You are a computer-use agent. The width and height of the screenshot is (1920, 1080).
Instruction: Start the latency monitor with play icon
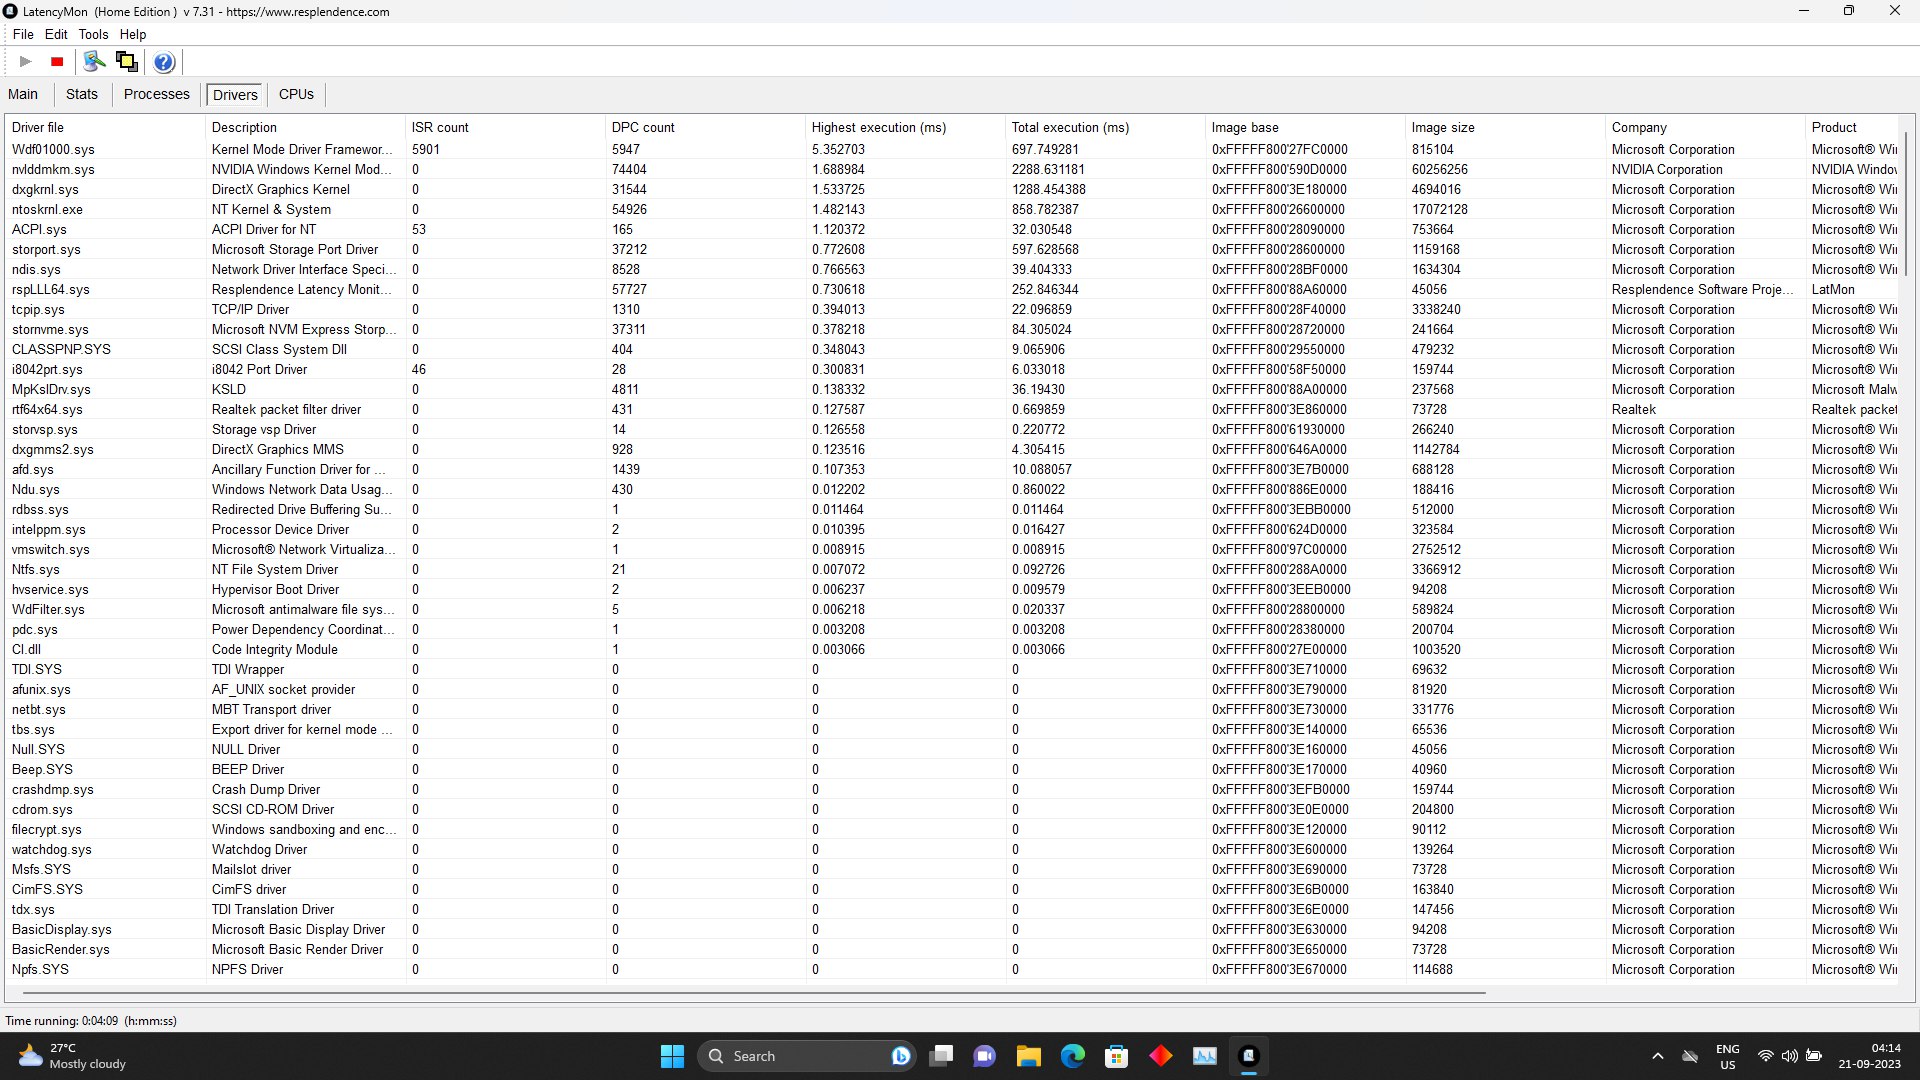pos(26,62)
